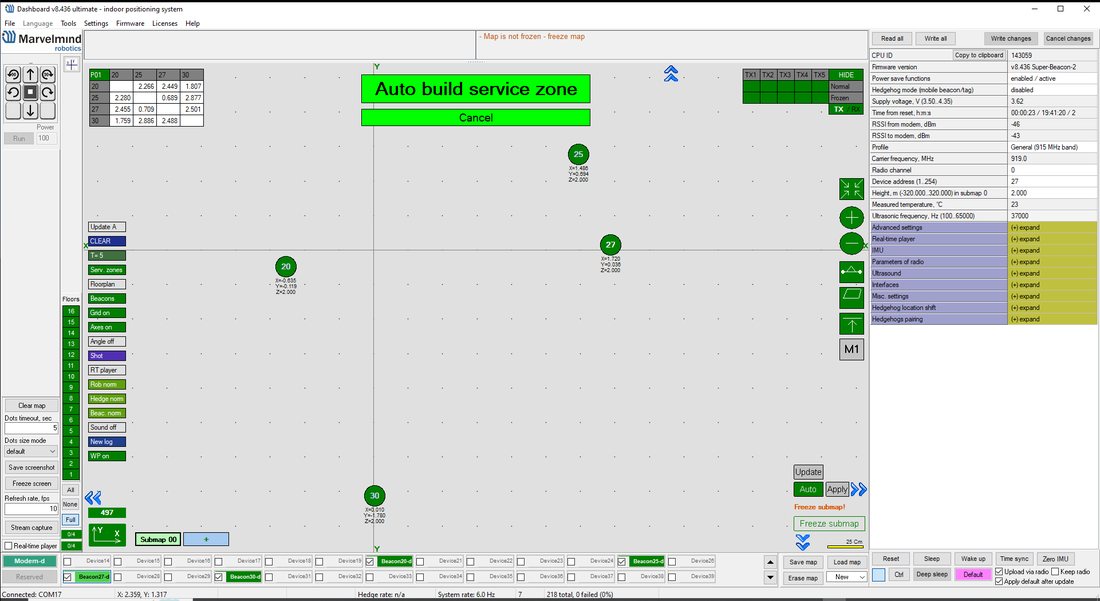Uncheck the Beacon25-d checkbox

622,562
